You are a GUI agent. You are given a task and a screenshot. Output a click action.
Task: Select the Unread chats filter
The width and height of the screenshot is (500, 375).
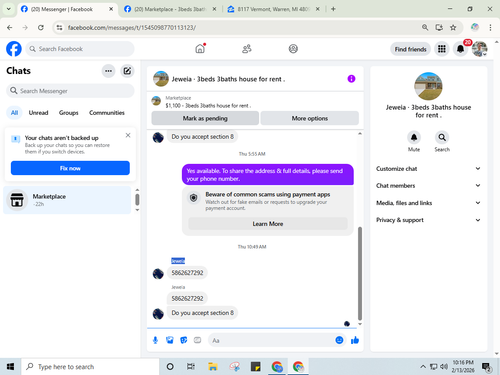[x=38, y=113]
